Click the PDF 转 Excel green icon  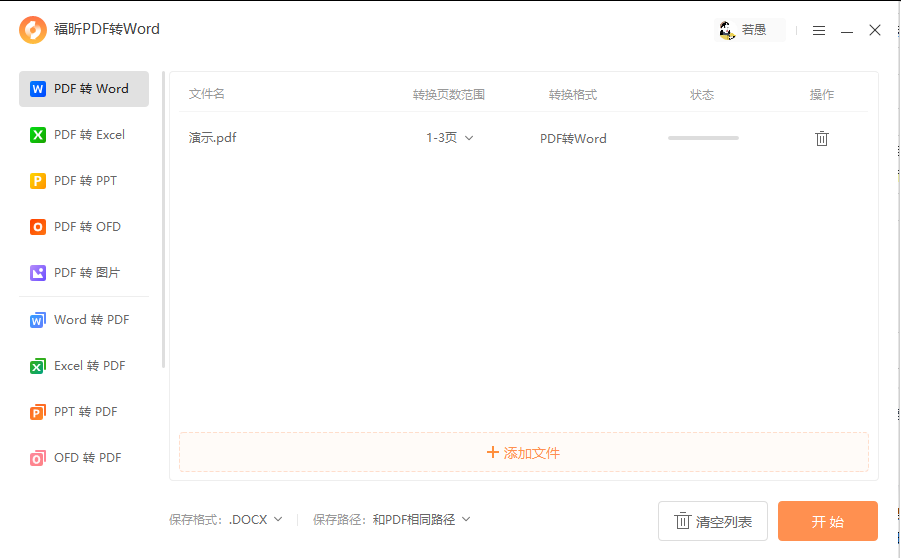37,135
